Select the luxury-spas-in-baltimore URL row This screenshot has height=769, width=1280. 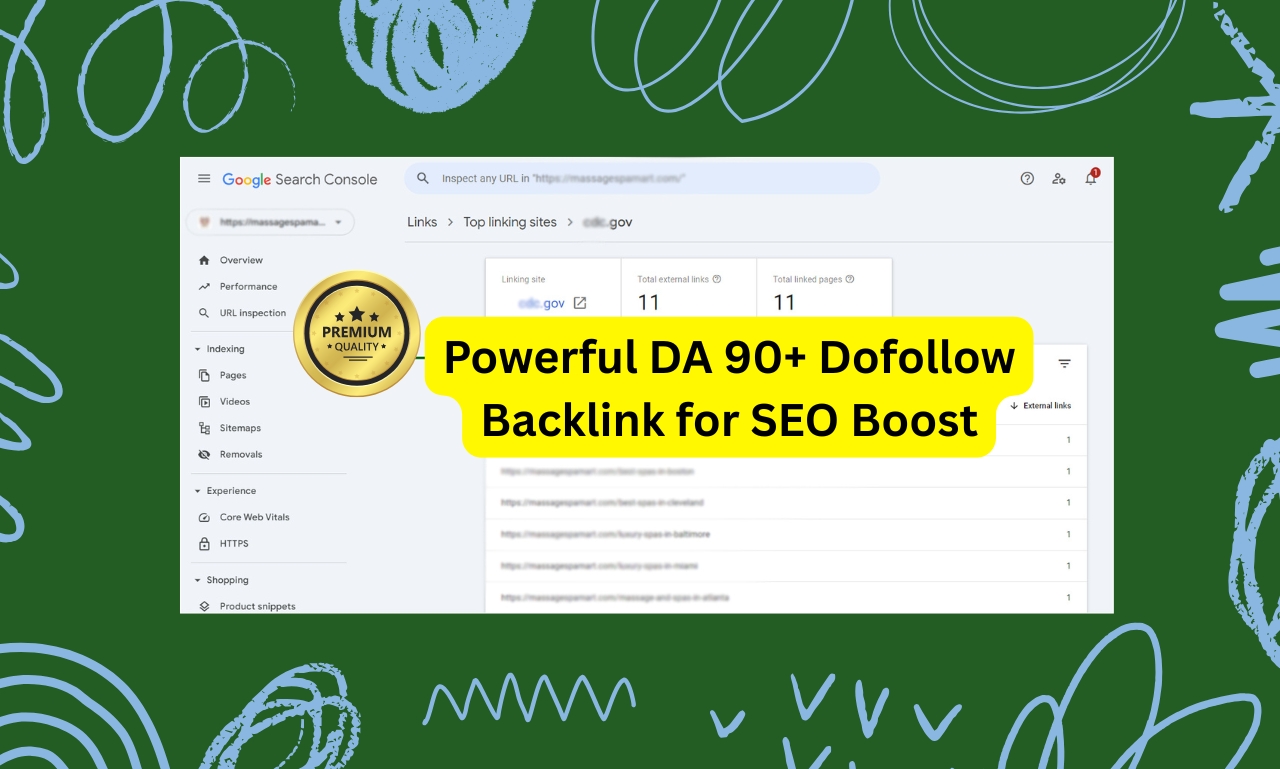[786, 534]
